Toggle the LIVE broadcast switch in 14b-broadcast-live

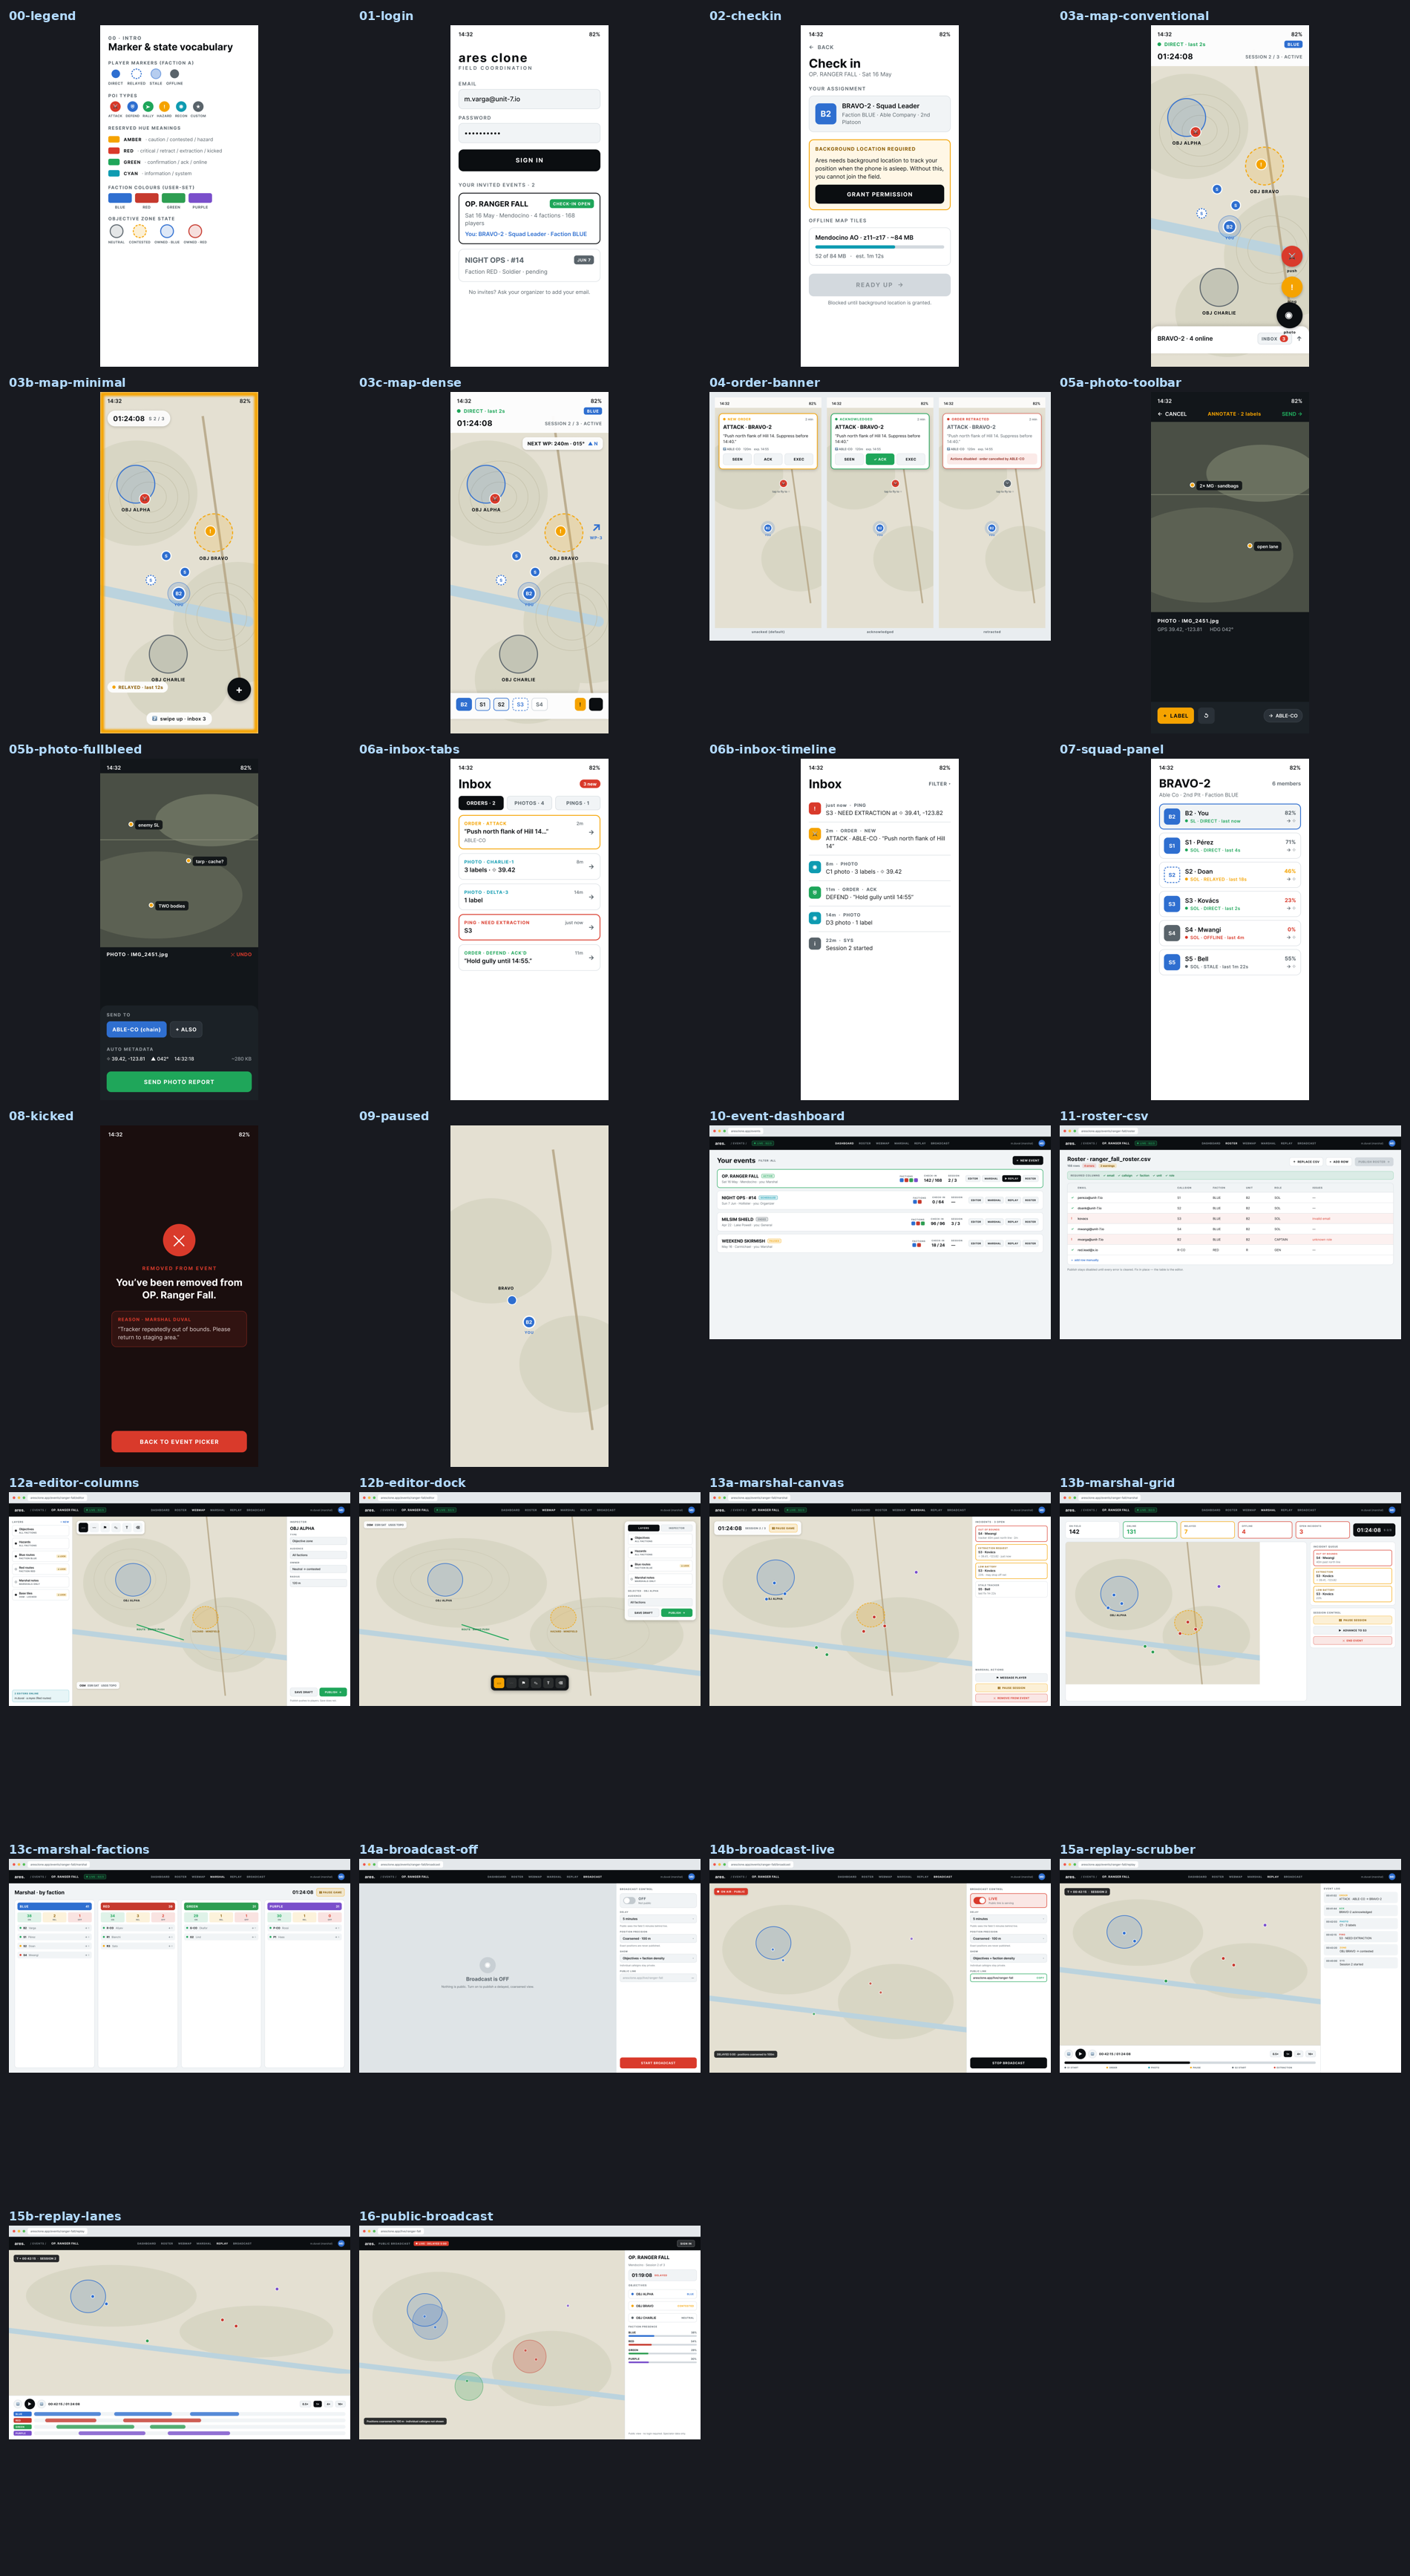tap(980, 1901)
